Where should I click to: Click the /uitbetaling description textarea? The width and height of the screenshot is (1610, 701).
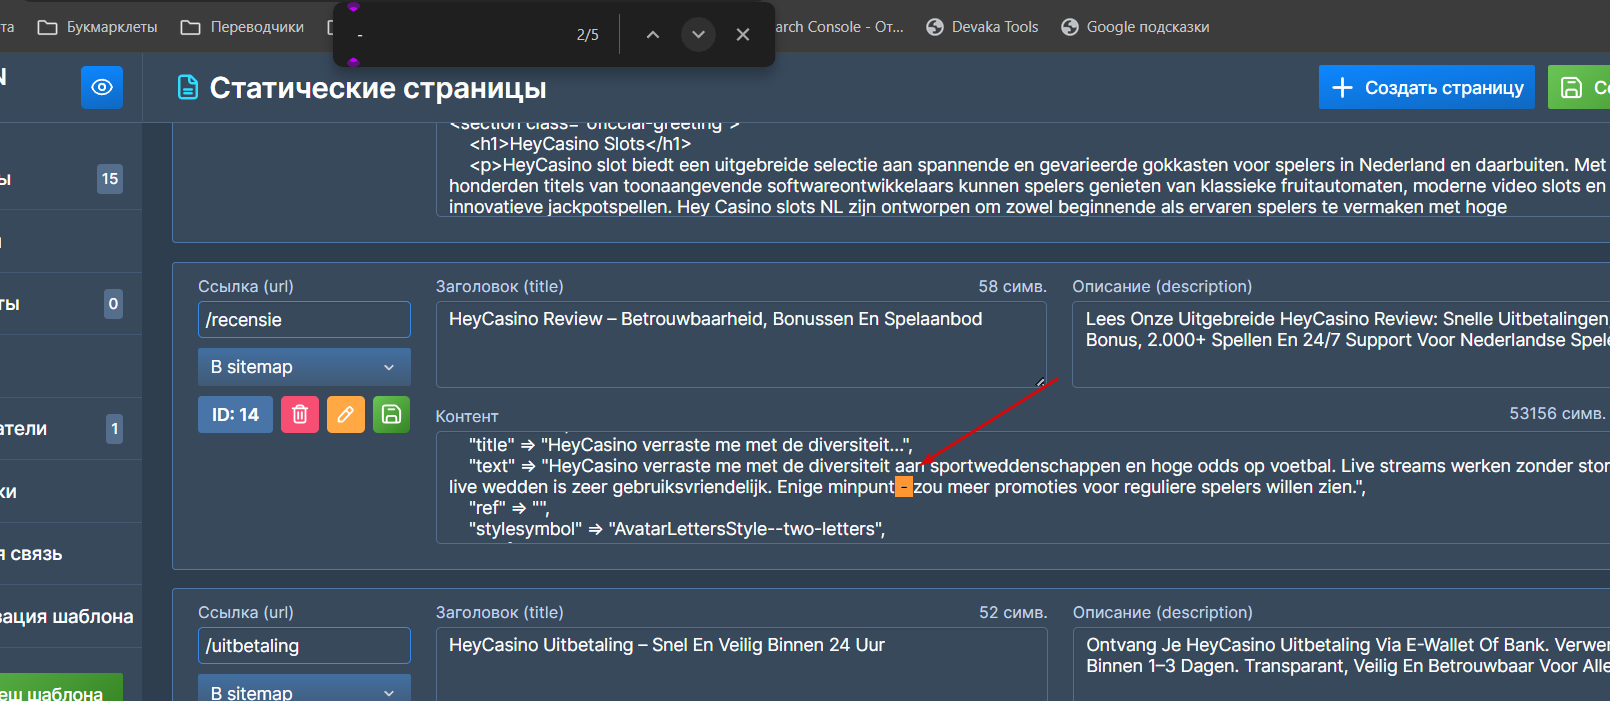[1341, 664]
